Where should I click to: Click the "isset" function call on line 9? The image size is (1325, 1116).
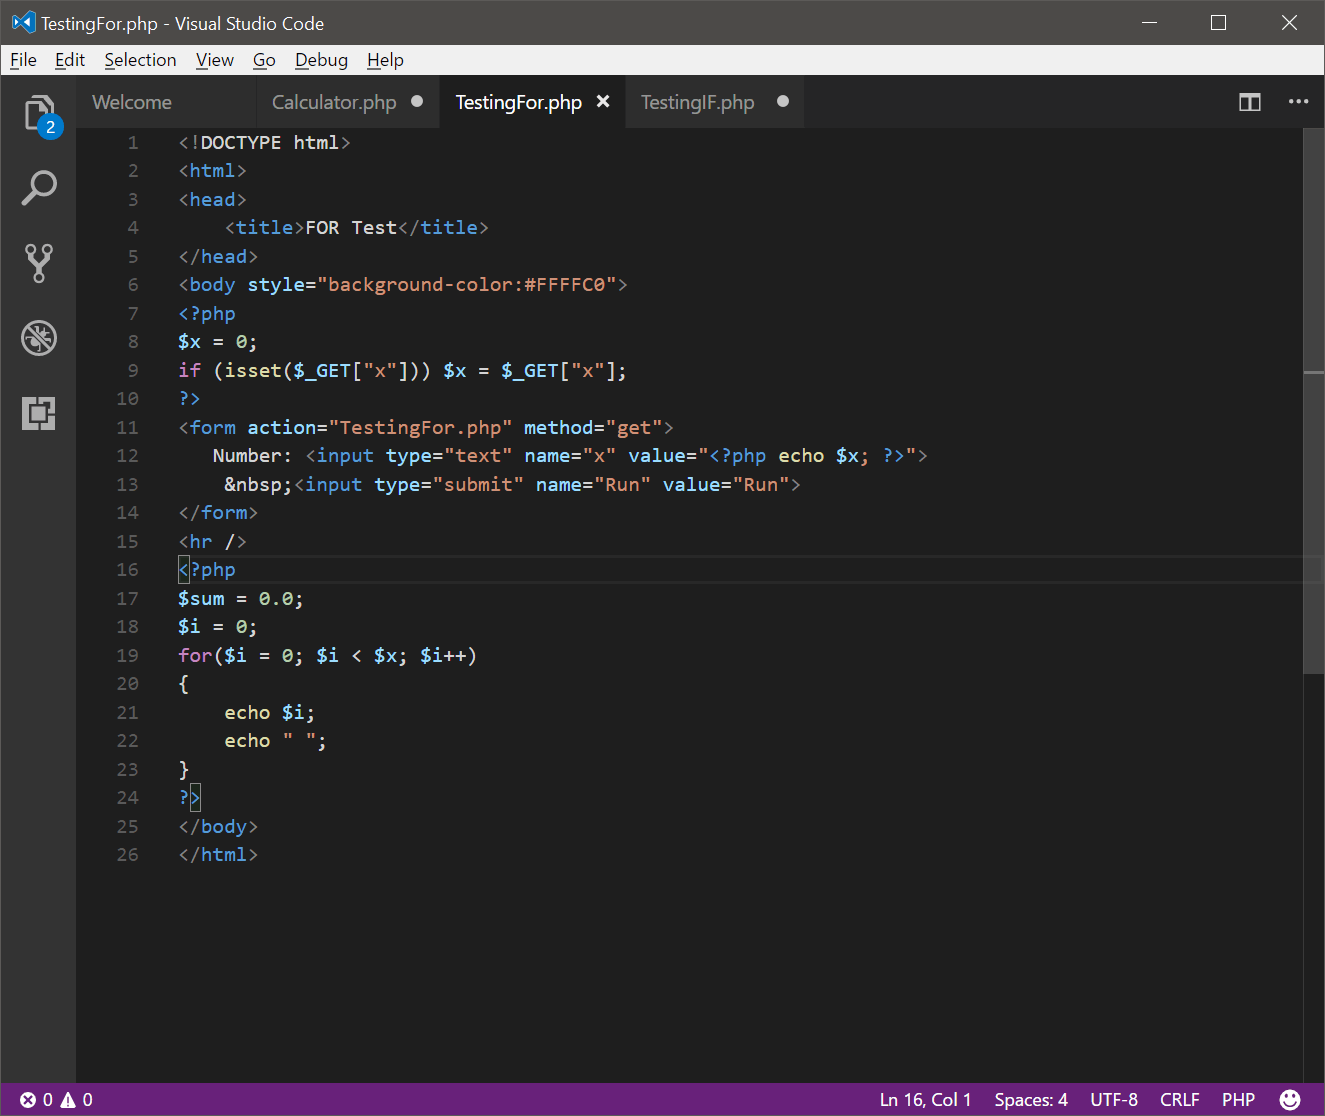tap(253, 371)
